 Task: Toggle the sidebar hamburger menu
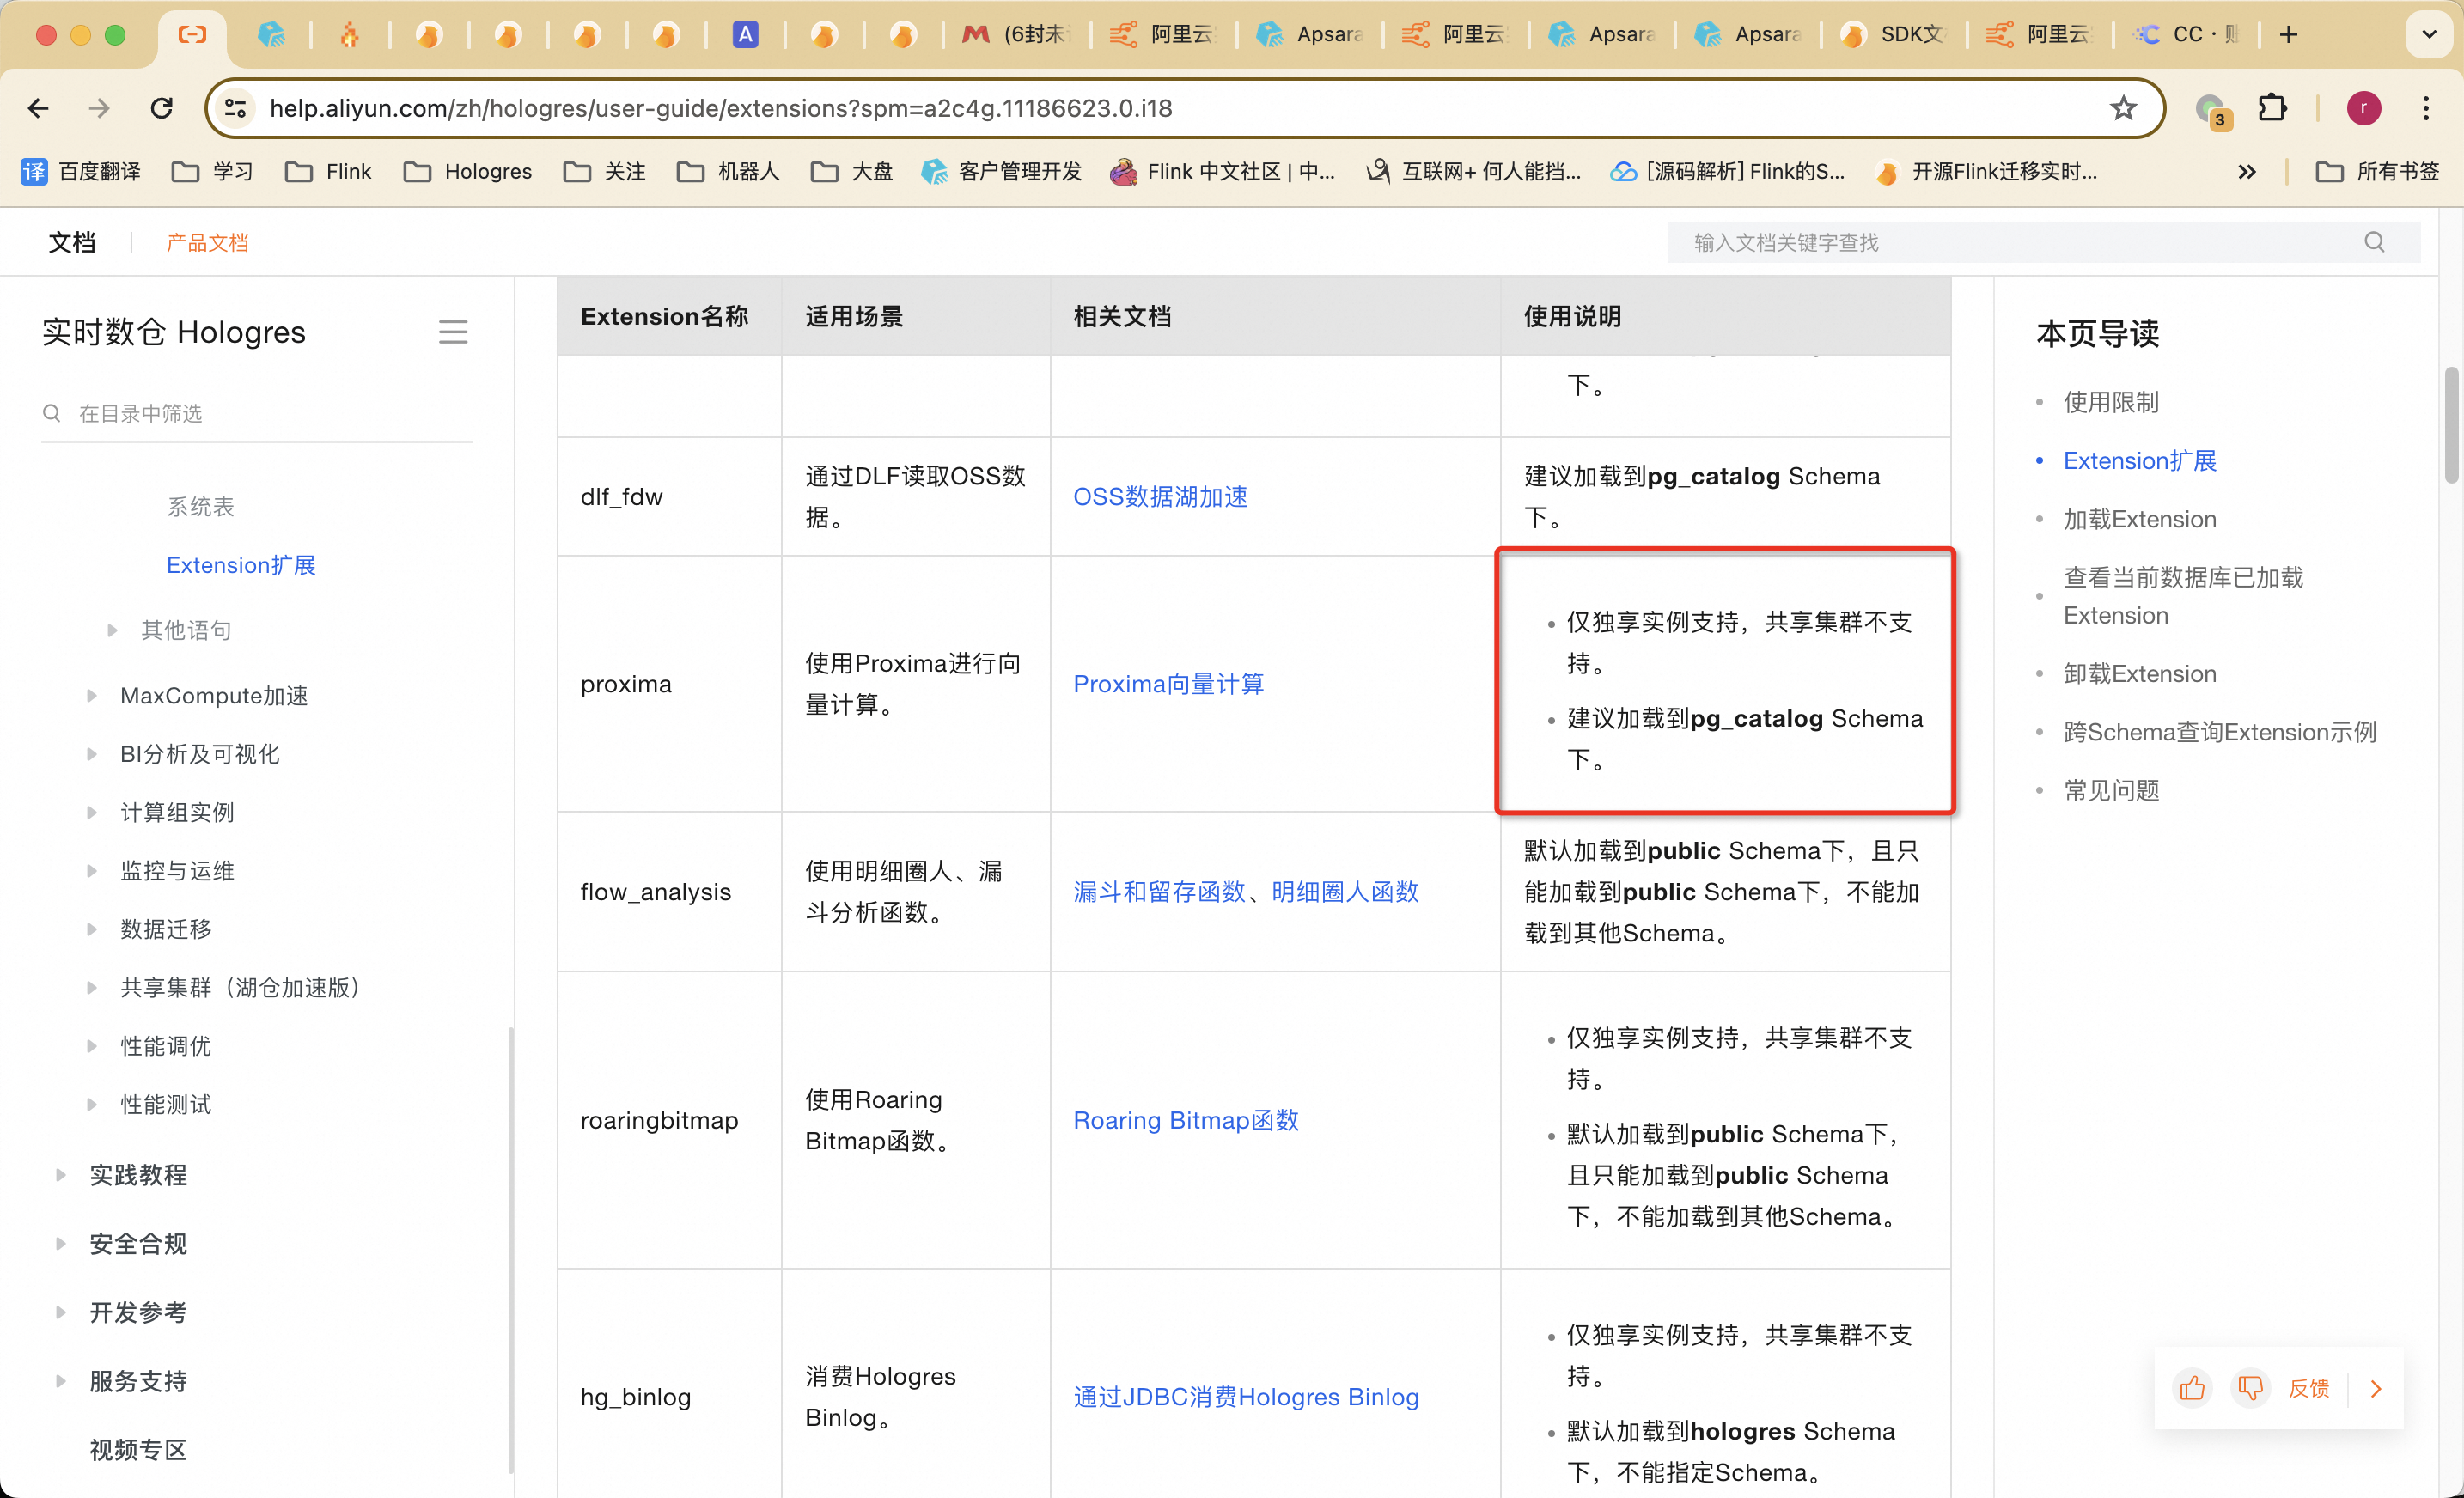tap(453, 332)
